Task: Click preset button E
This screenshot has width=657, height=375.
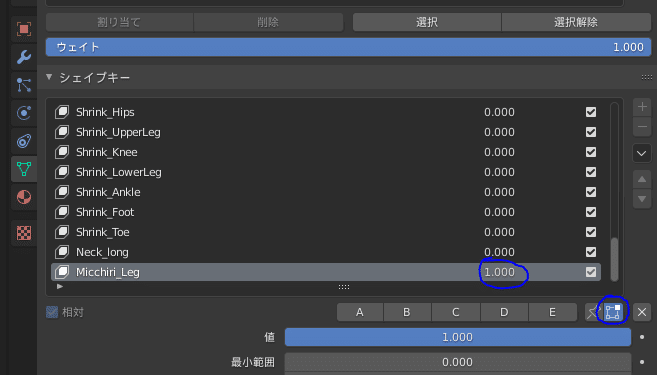Action: 553,312
